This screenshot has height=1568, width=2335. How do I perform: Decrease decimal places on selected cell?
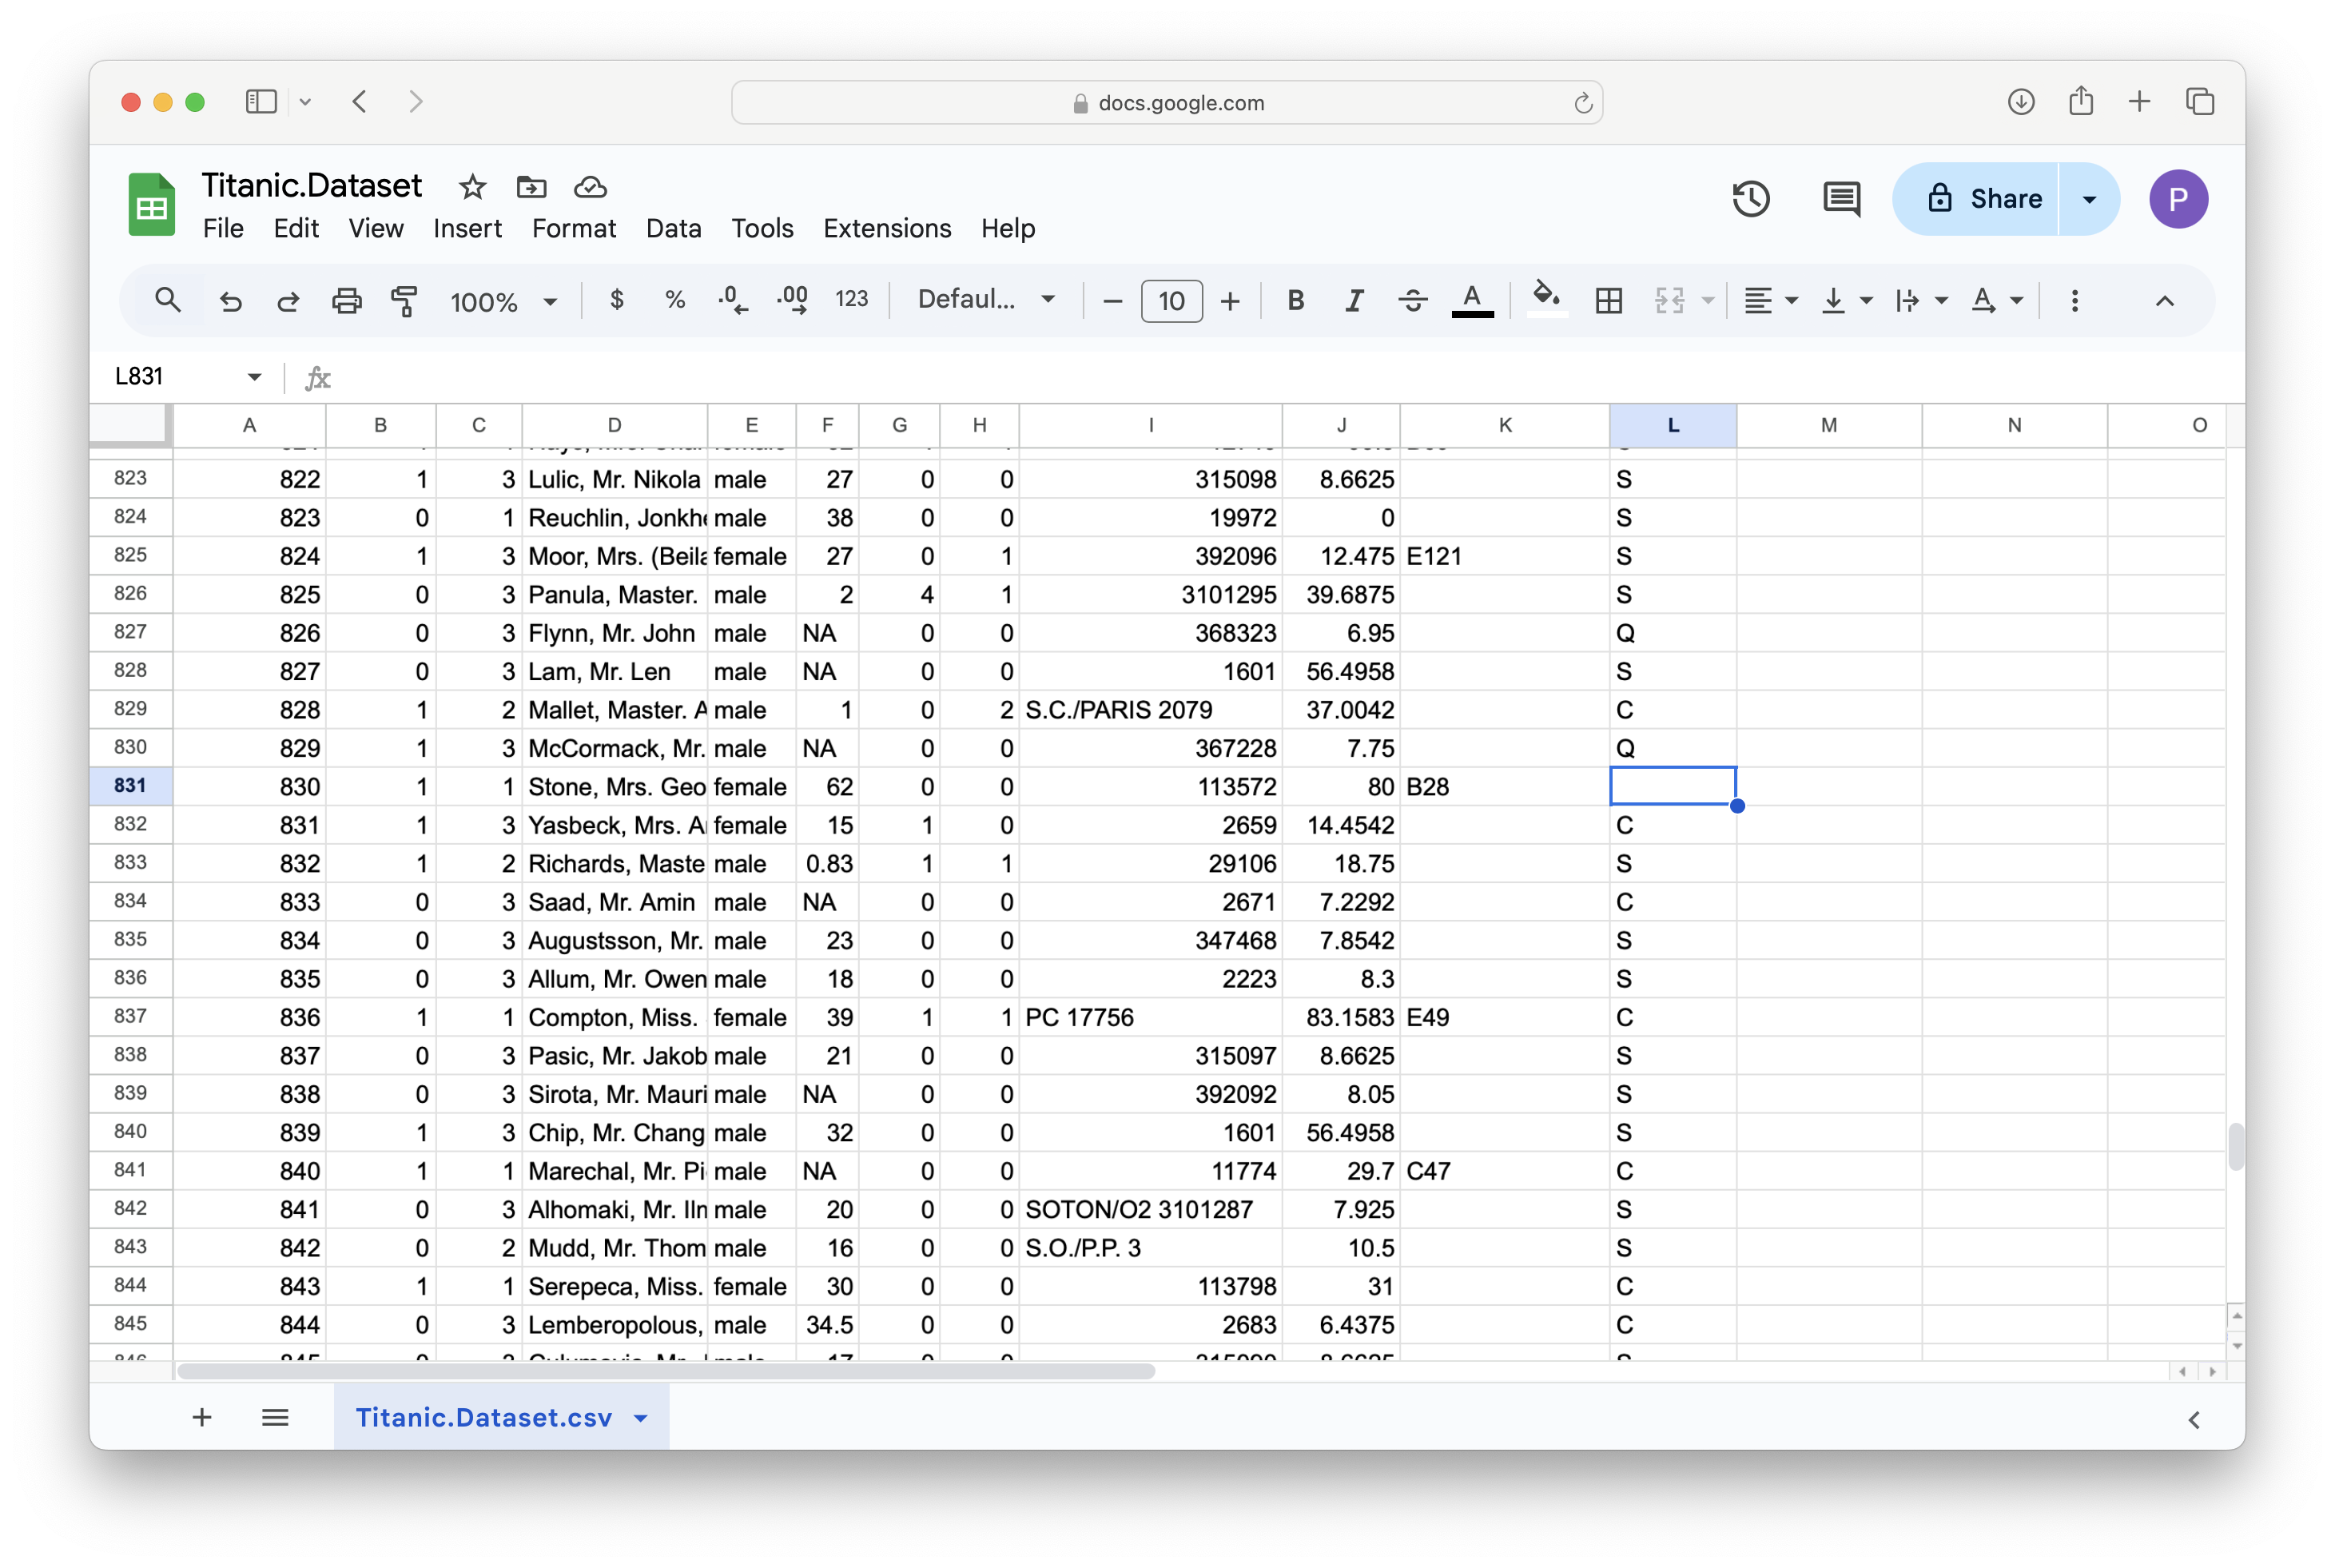coord(733,300)
